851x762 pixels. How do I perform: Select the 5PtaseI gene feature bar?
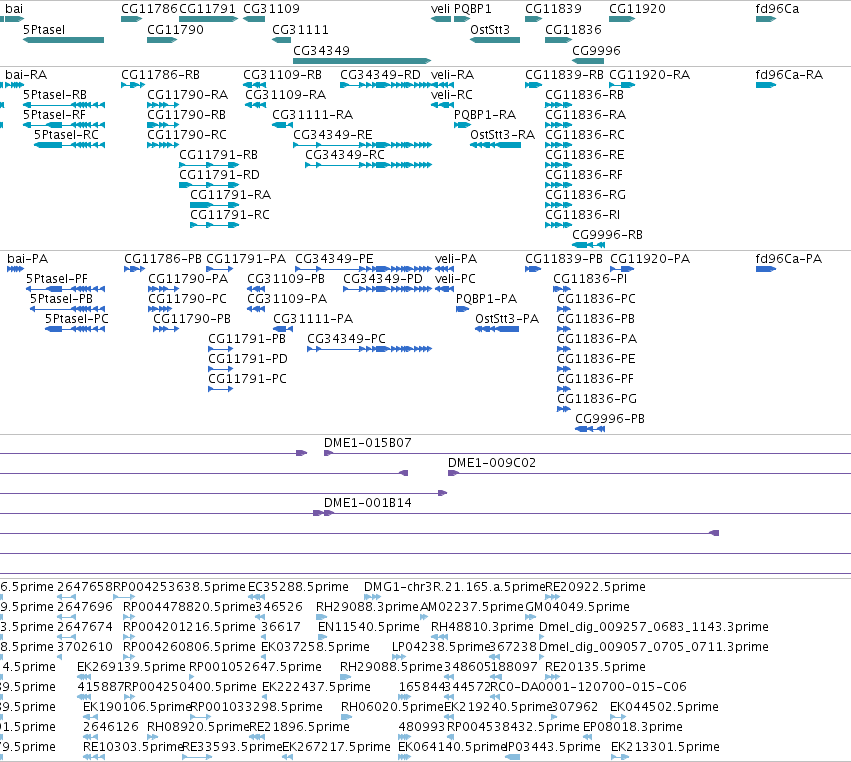coord(63,40)
